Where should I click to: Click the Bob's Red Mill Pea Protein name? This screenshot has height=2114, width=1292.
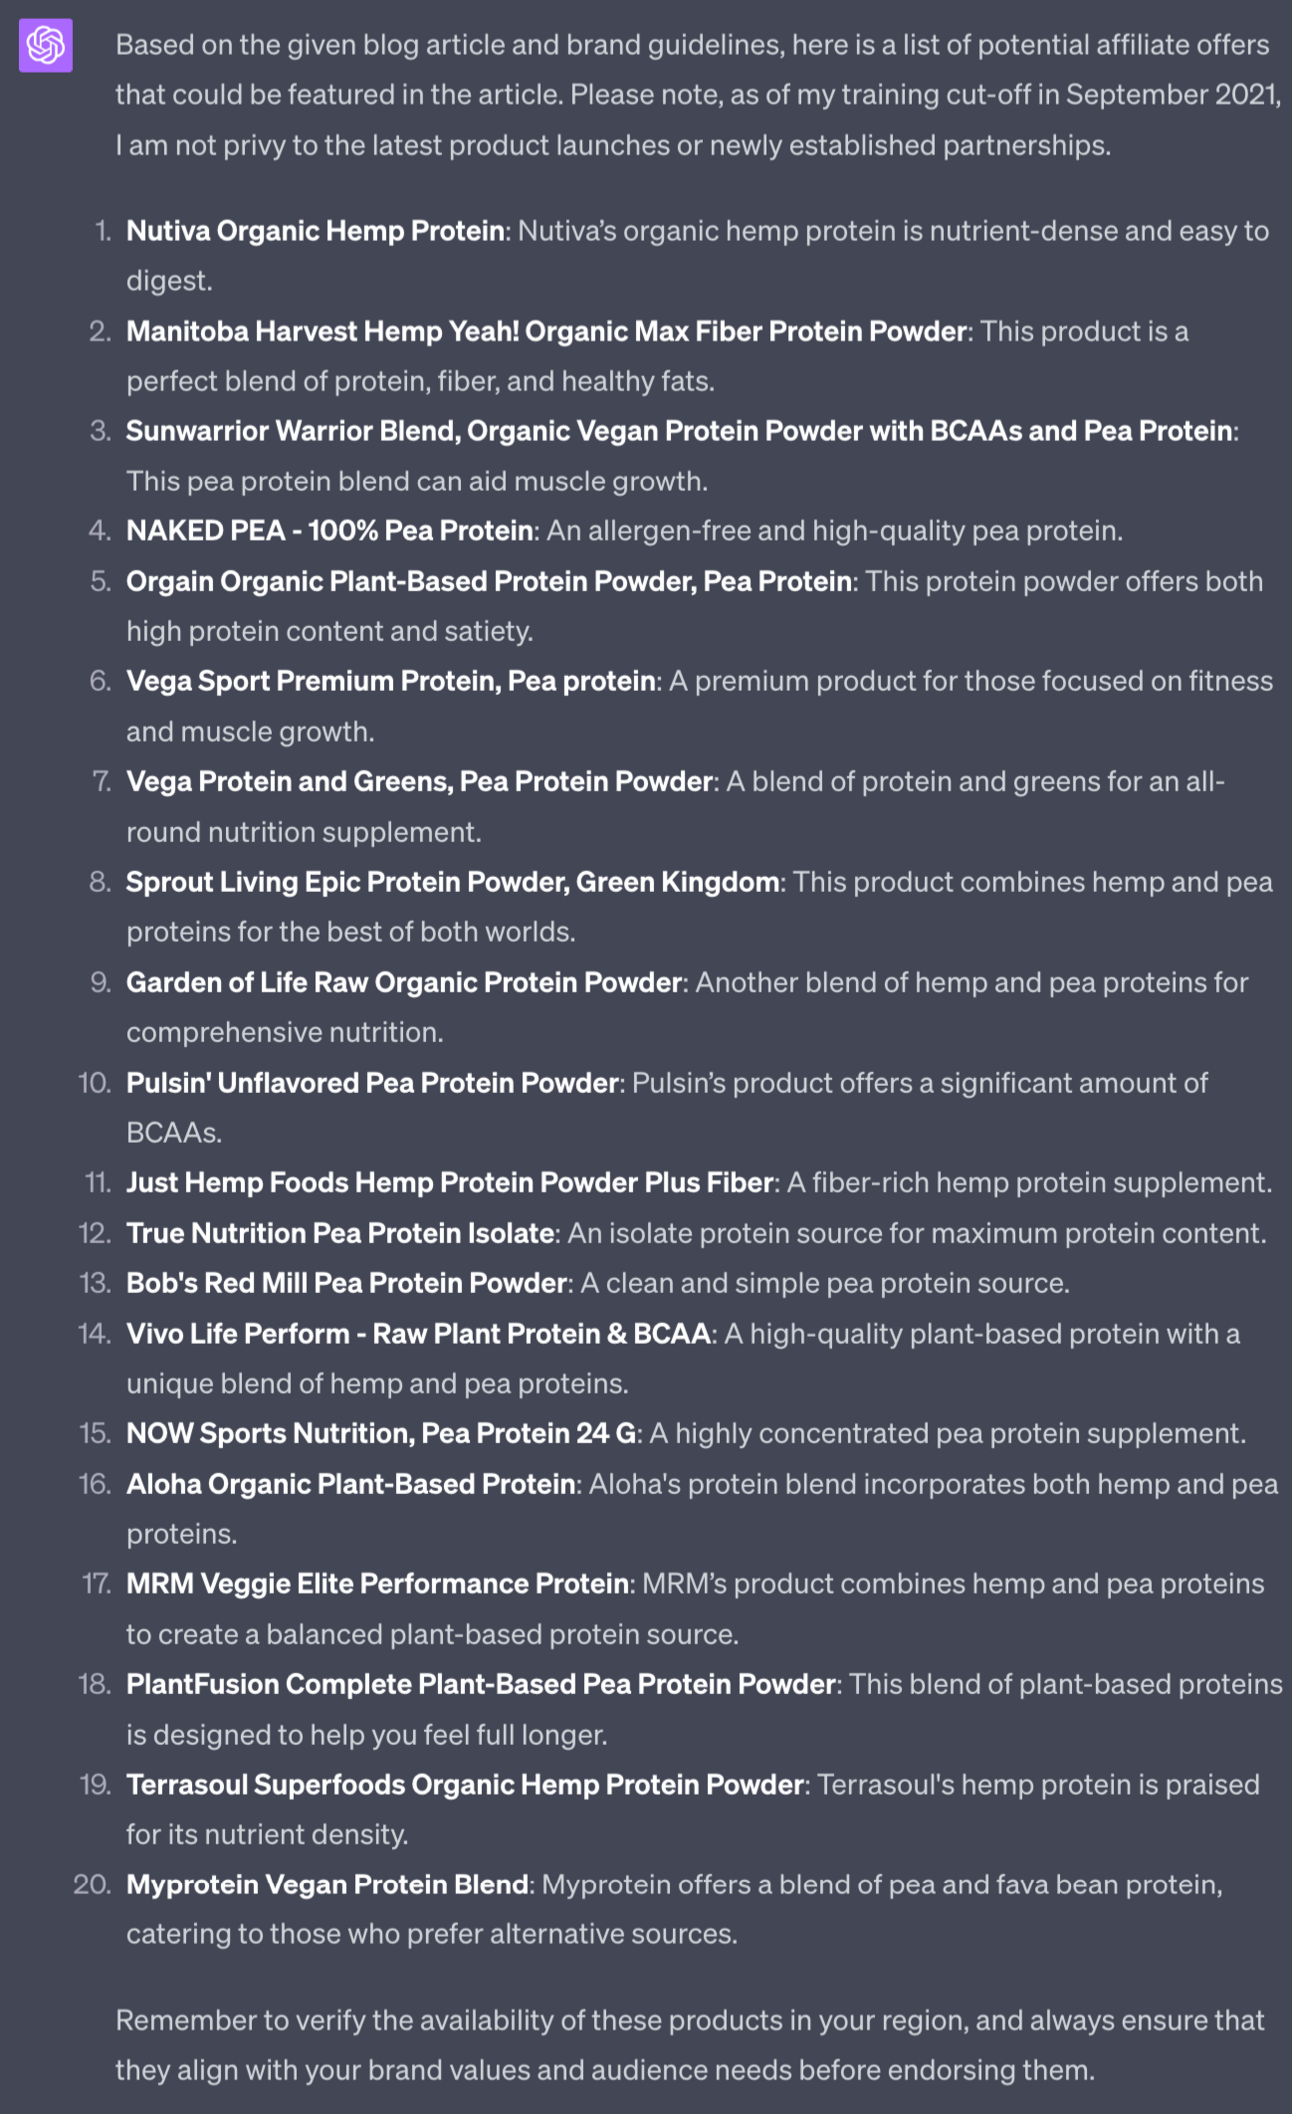click(x=346, y=1283)
